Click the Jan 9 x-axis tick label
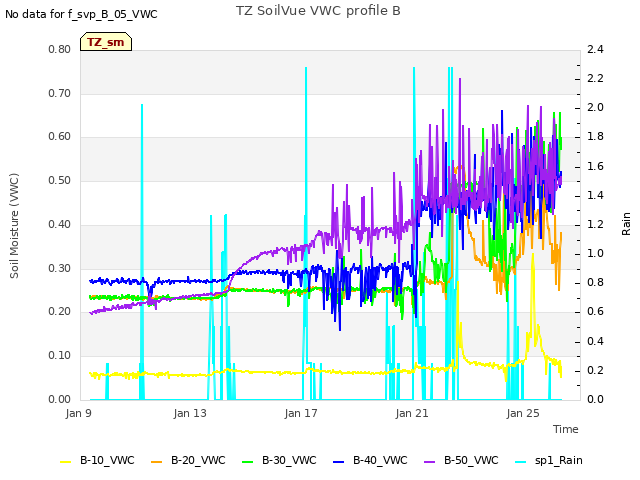 point(78,413)
